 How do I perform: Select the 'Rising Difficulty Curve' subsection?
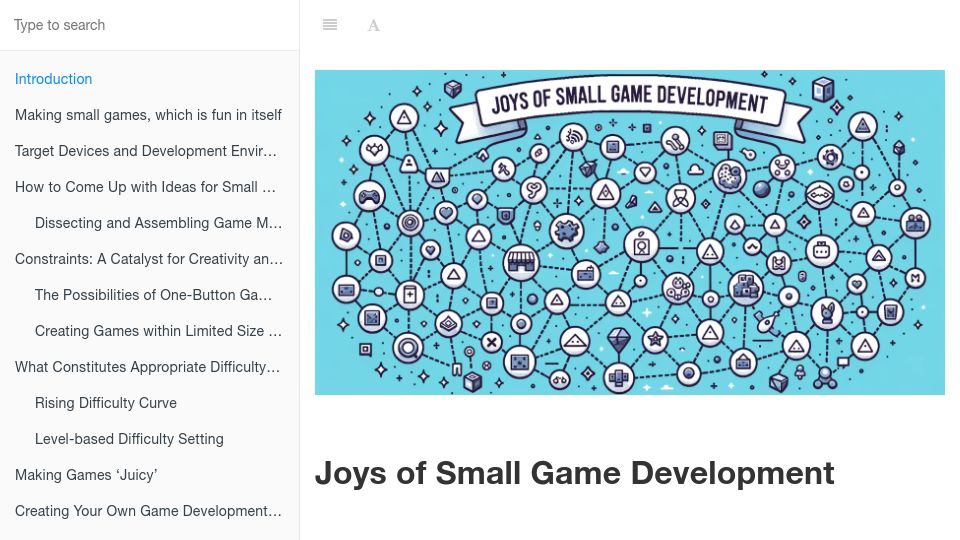coord(106,403)
